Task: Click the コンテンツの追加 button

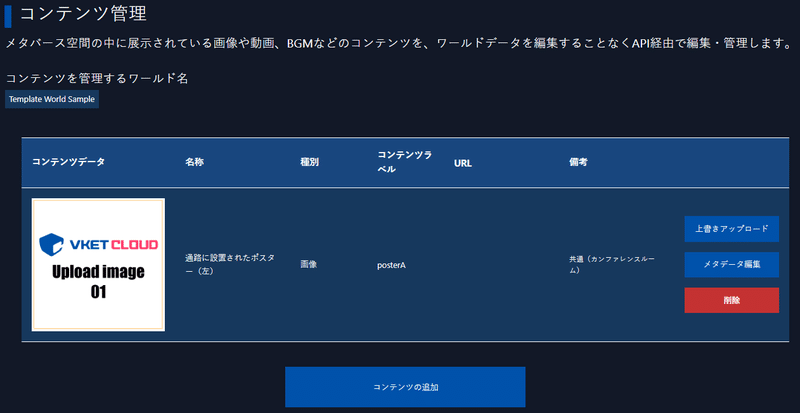Action: 405,387
